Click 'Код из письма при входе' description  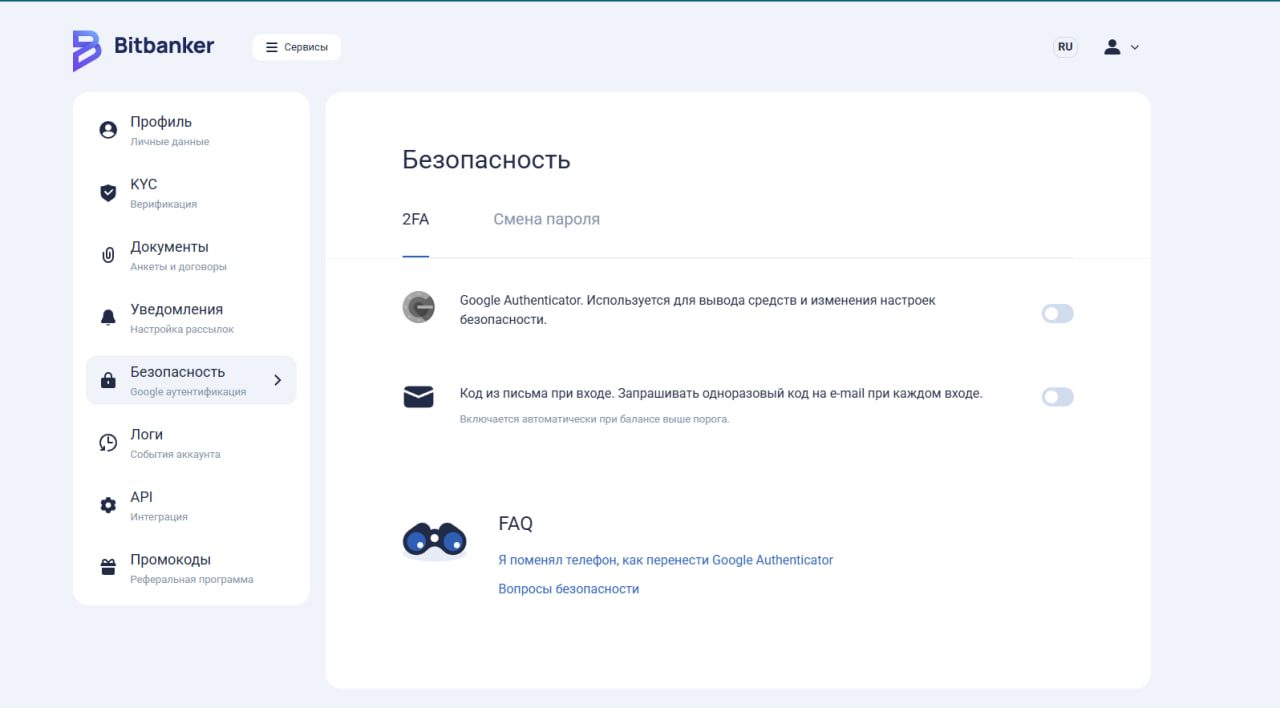coord(721,394)
